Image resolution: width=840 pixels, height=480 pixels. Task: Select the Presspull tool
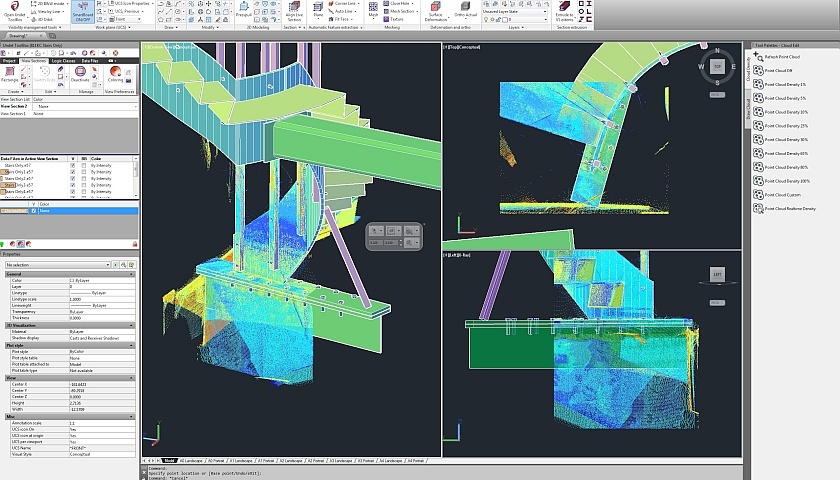click(x=243, y=10)
